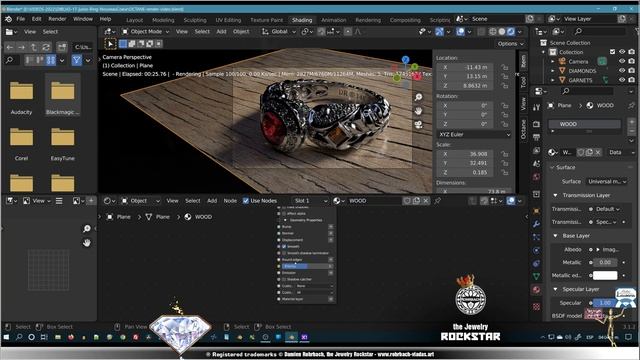Image resolution: width=640 pixels, height=360 pixels.
Task: Open the Tool properties tab icon
Action: (536, 107)
